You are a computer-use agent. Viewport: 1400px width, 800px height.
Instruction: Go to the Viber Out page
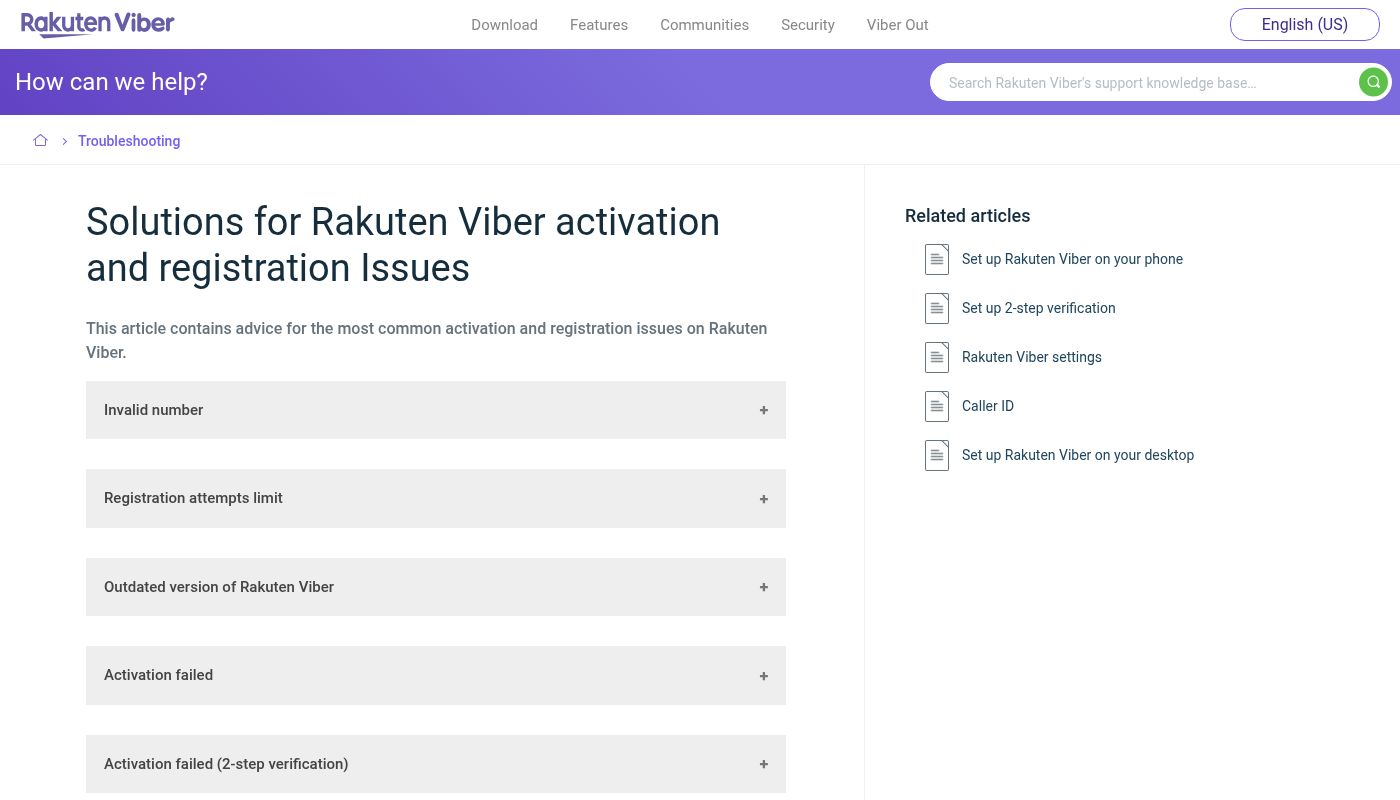click(x=897, y=25)
